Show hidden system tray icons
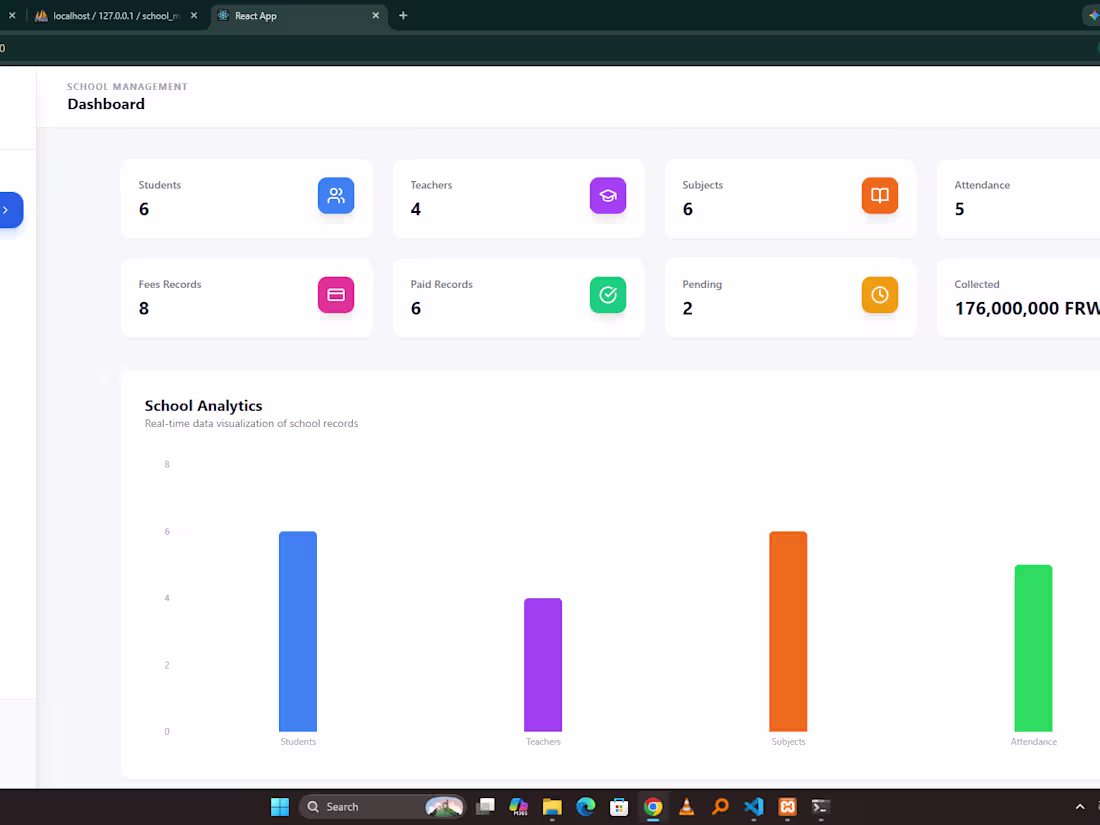Viewport: 1100px width, 825px height. [x=1080, y=807]
